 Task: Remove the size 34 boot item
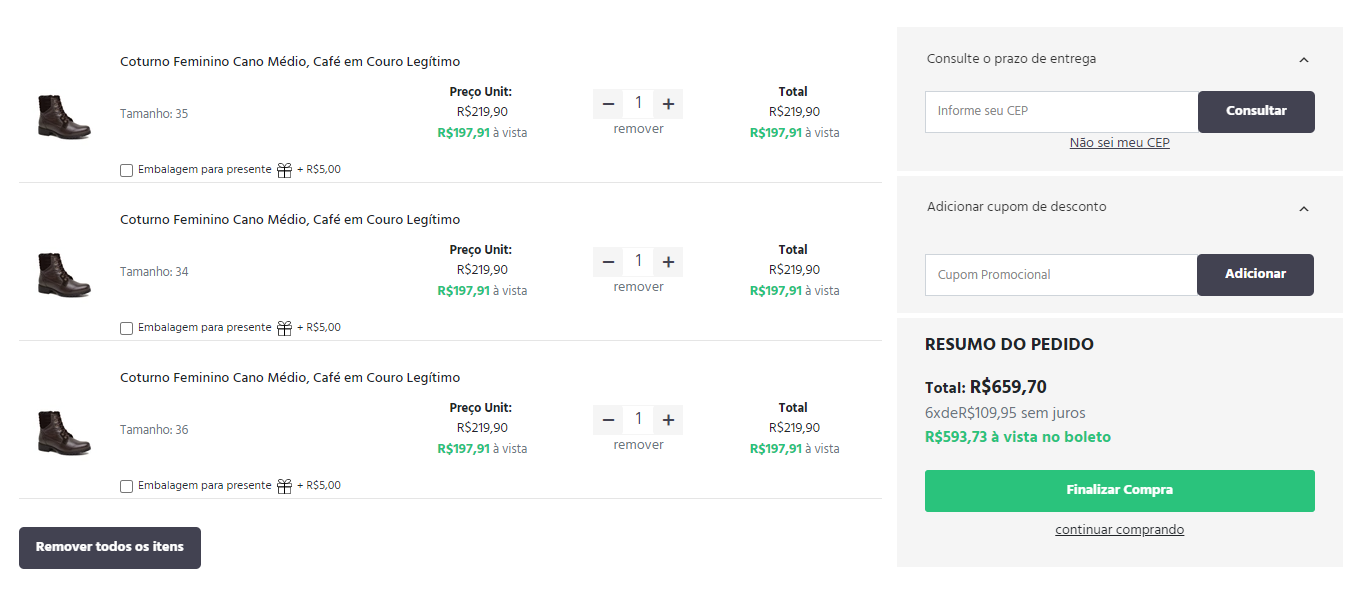638,287
